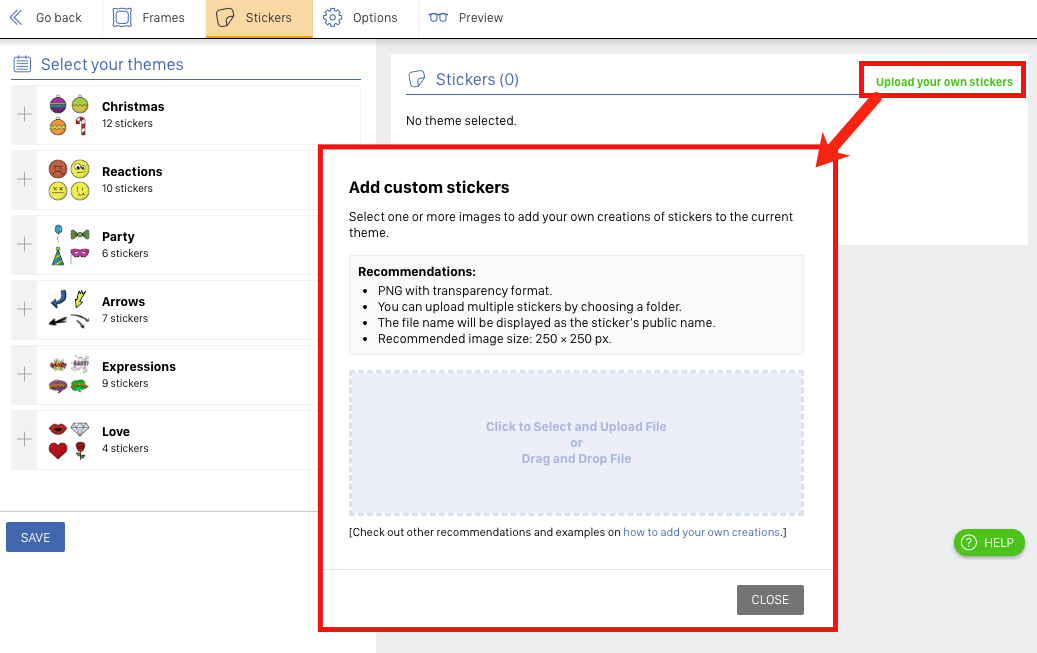
Task: Click 'Upload your own stickers' link
Action: 944,82
